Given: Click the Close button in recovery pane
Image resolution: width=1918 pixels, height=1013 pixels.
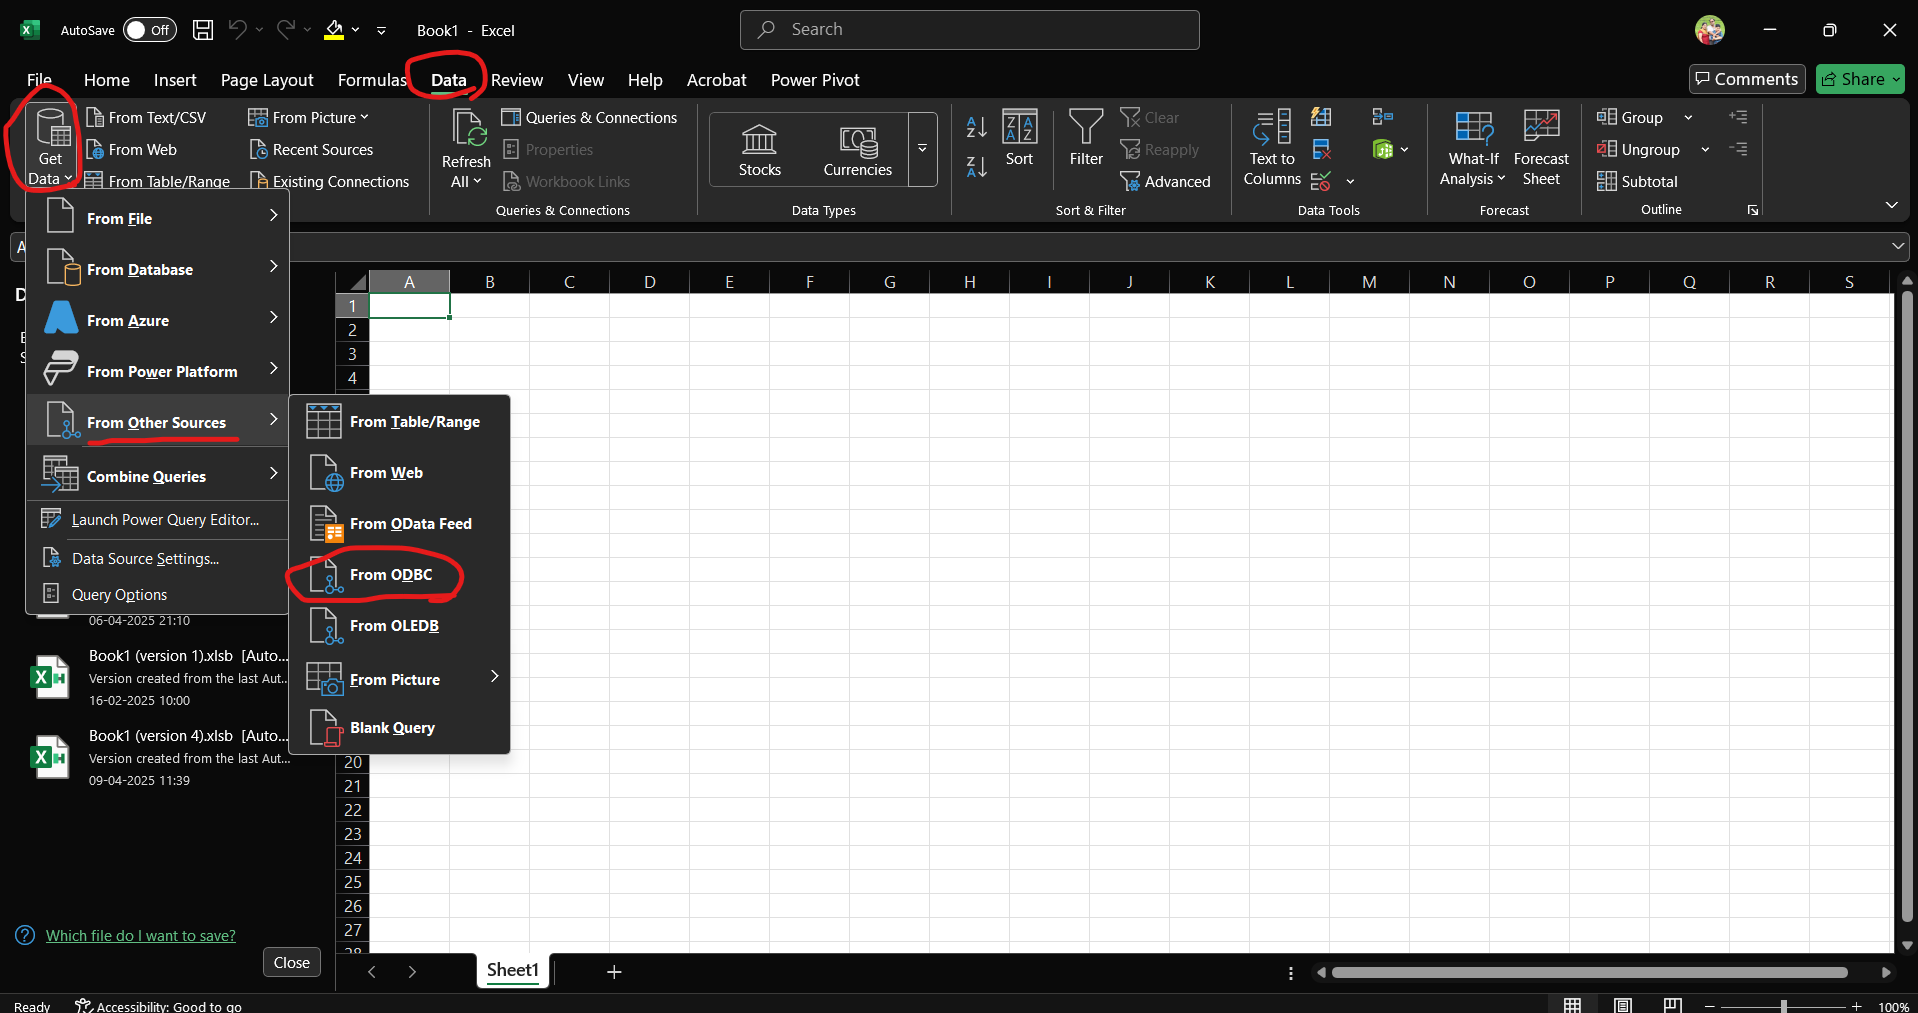Looking at the screenshot, I should [291, 962].
